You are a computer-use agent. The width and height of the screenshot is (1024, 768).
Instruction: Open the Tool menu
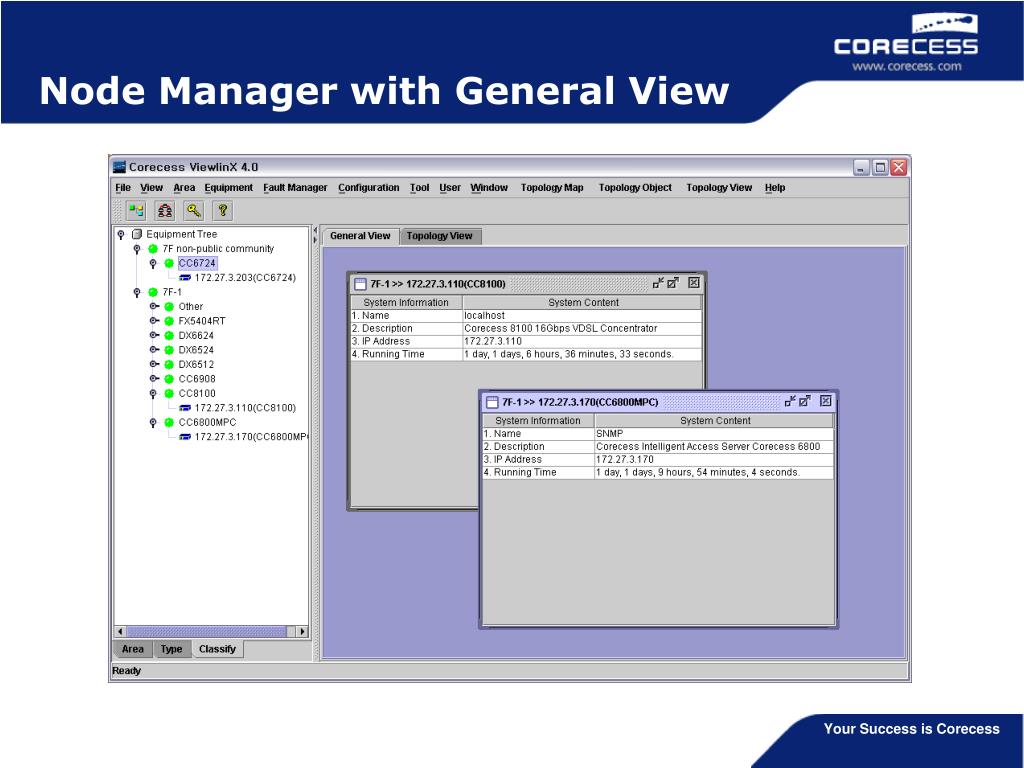[x=419, y=187]
